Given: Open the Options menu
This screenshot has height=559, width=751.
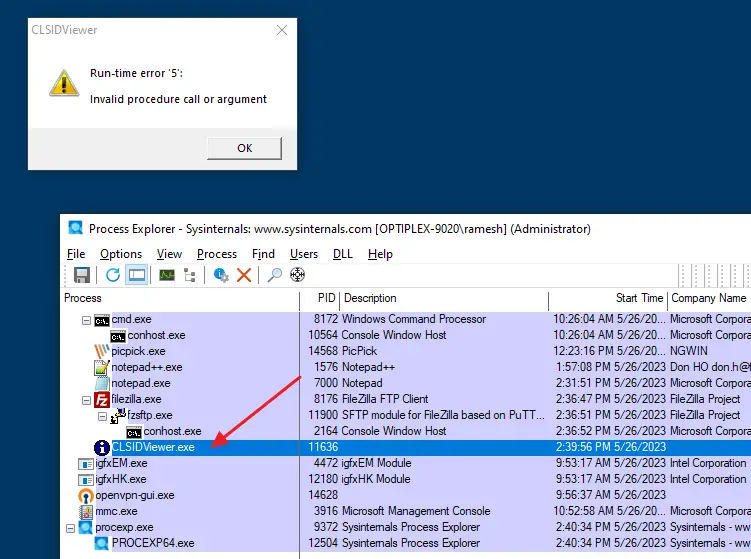Looking at the screenshot, I should (x=121, y=254).
